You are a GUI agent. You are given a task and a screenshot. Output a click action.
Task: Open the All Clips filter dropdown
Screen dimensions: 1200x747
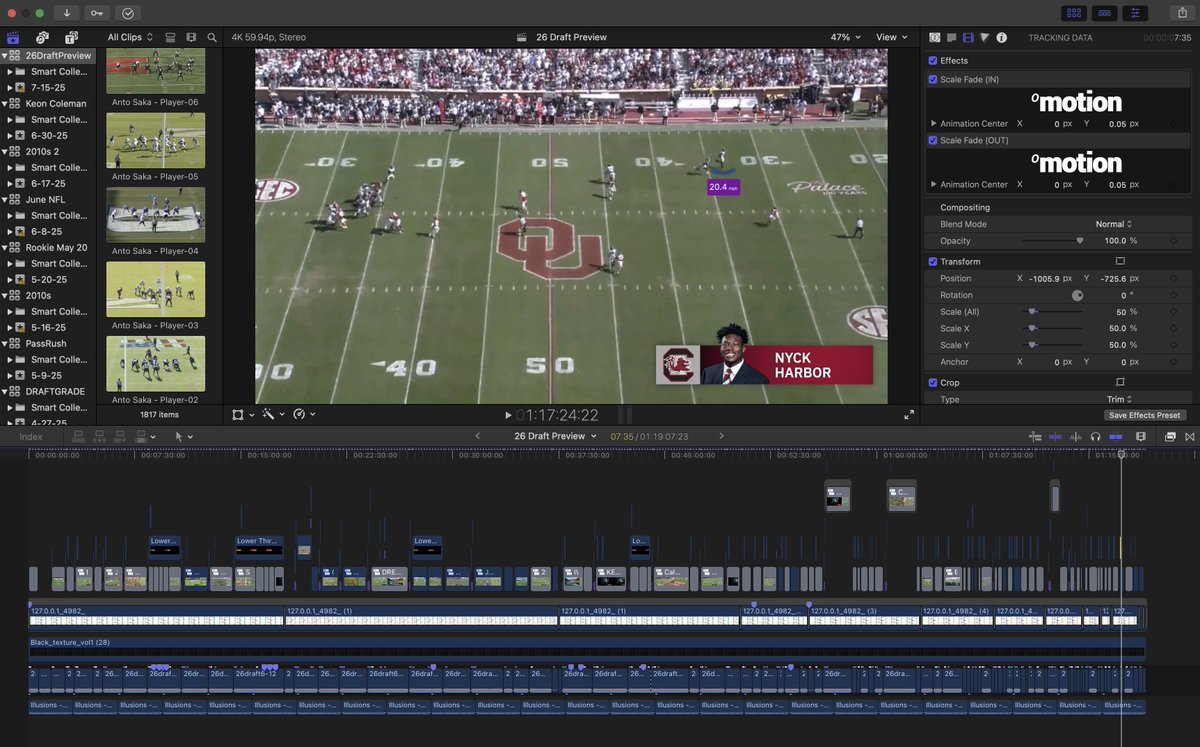click(x=130, y=37)
